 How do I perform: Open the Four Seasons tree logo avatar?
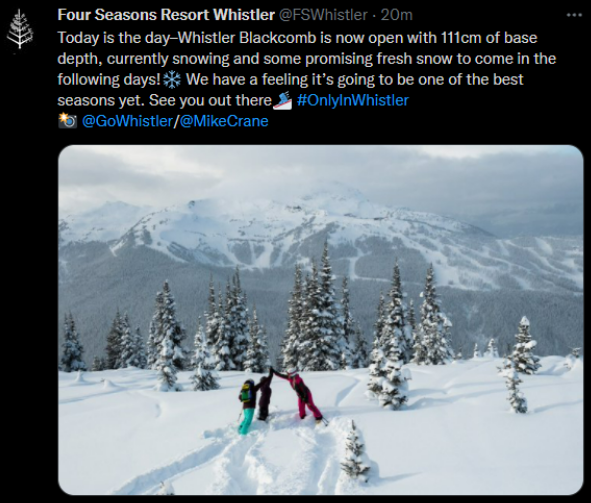coord(20,29)
